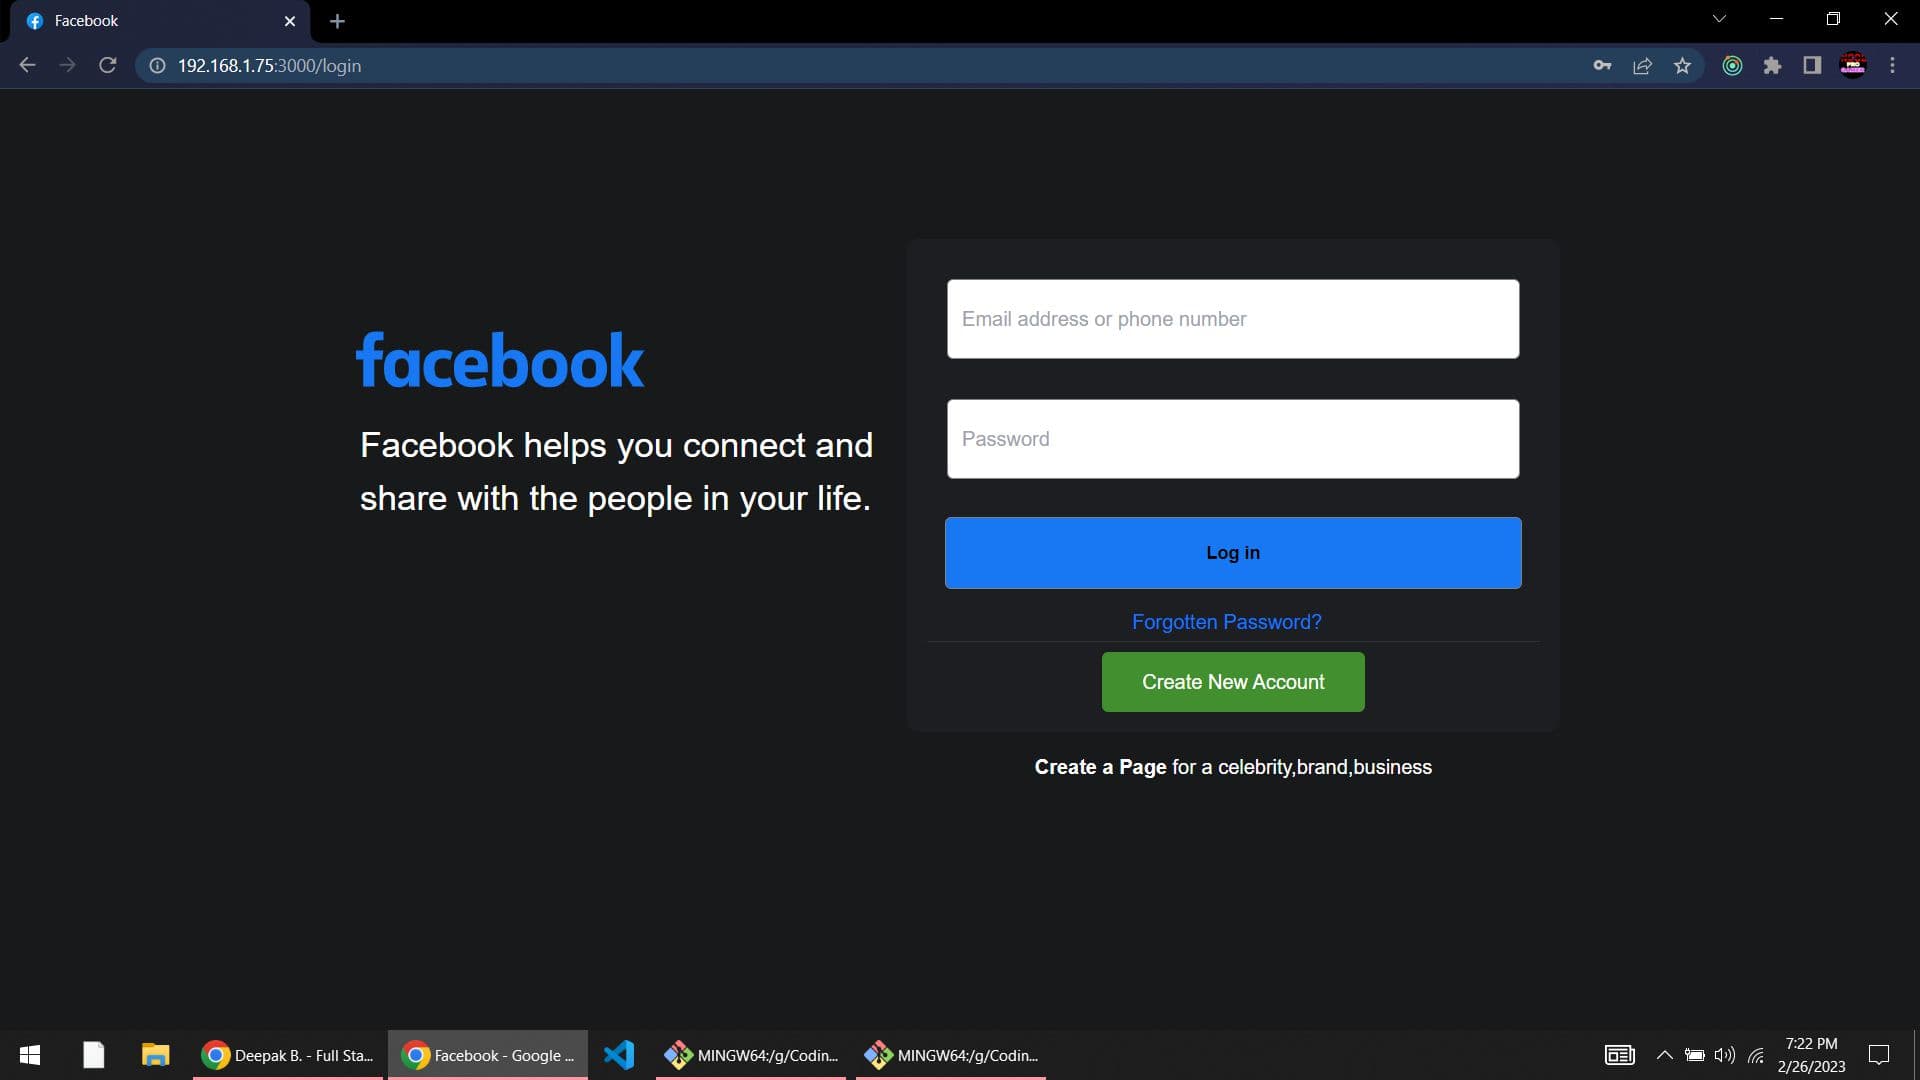Click the site information icon in address bar
Screen dimensions: 1920x1080
click(157, 65)
